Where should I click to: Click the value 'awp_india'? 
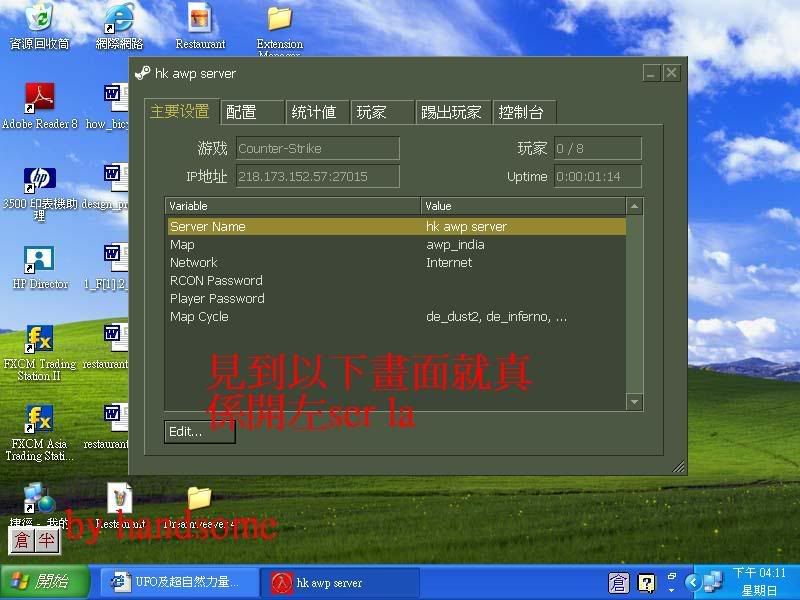tap(455, 245)
